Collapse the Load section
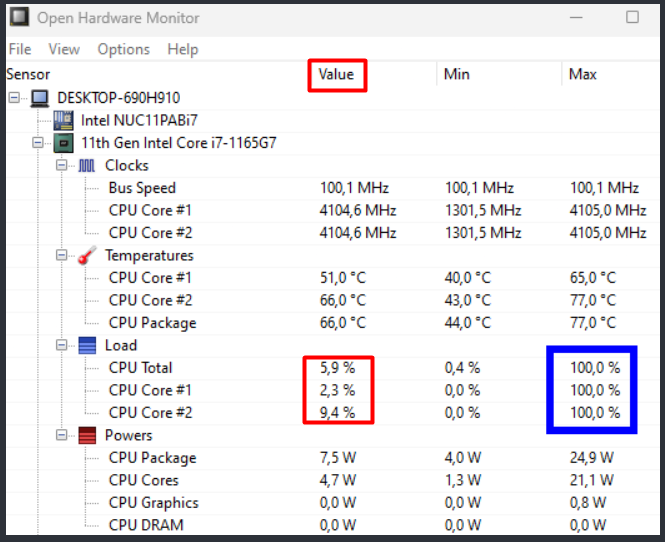 [61, 345]
